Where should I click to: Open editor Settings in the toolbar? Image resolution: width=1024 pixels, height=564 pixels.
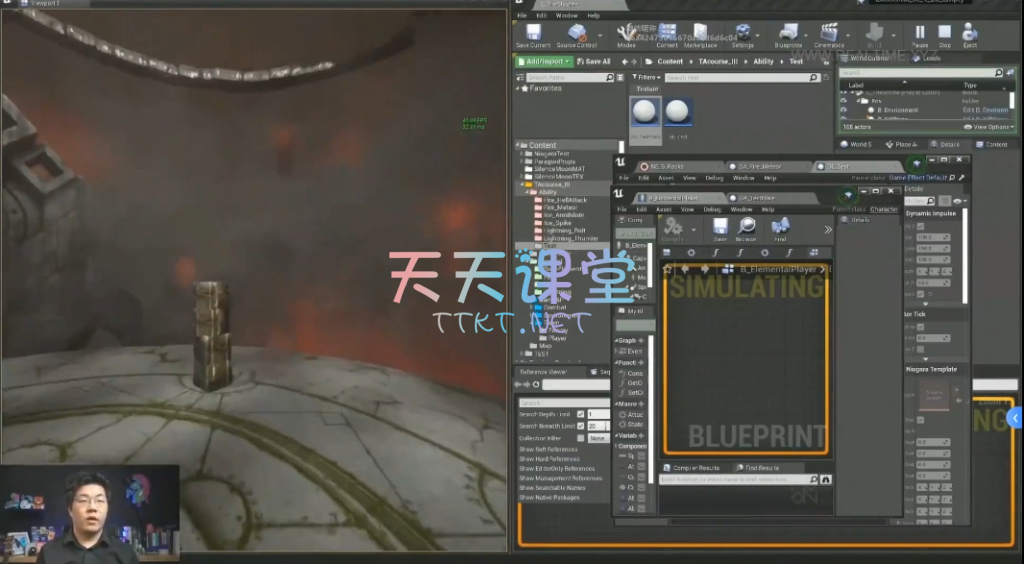click(743, 35)
